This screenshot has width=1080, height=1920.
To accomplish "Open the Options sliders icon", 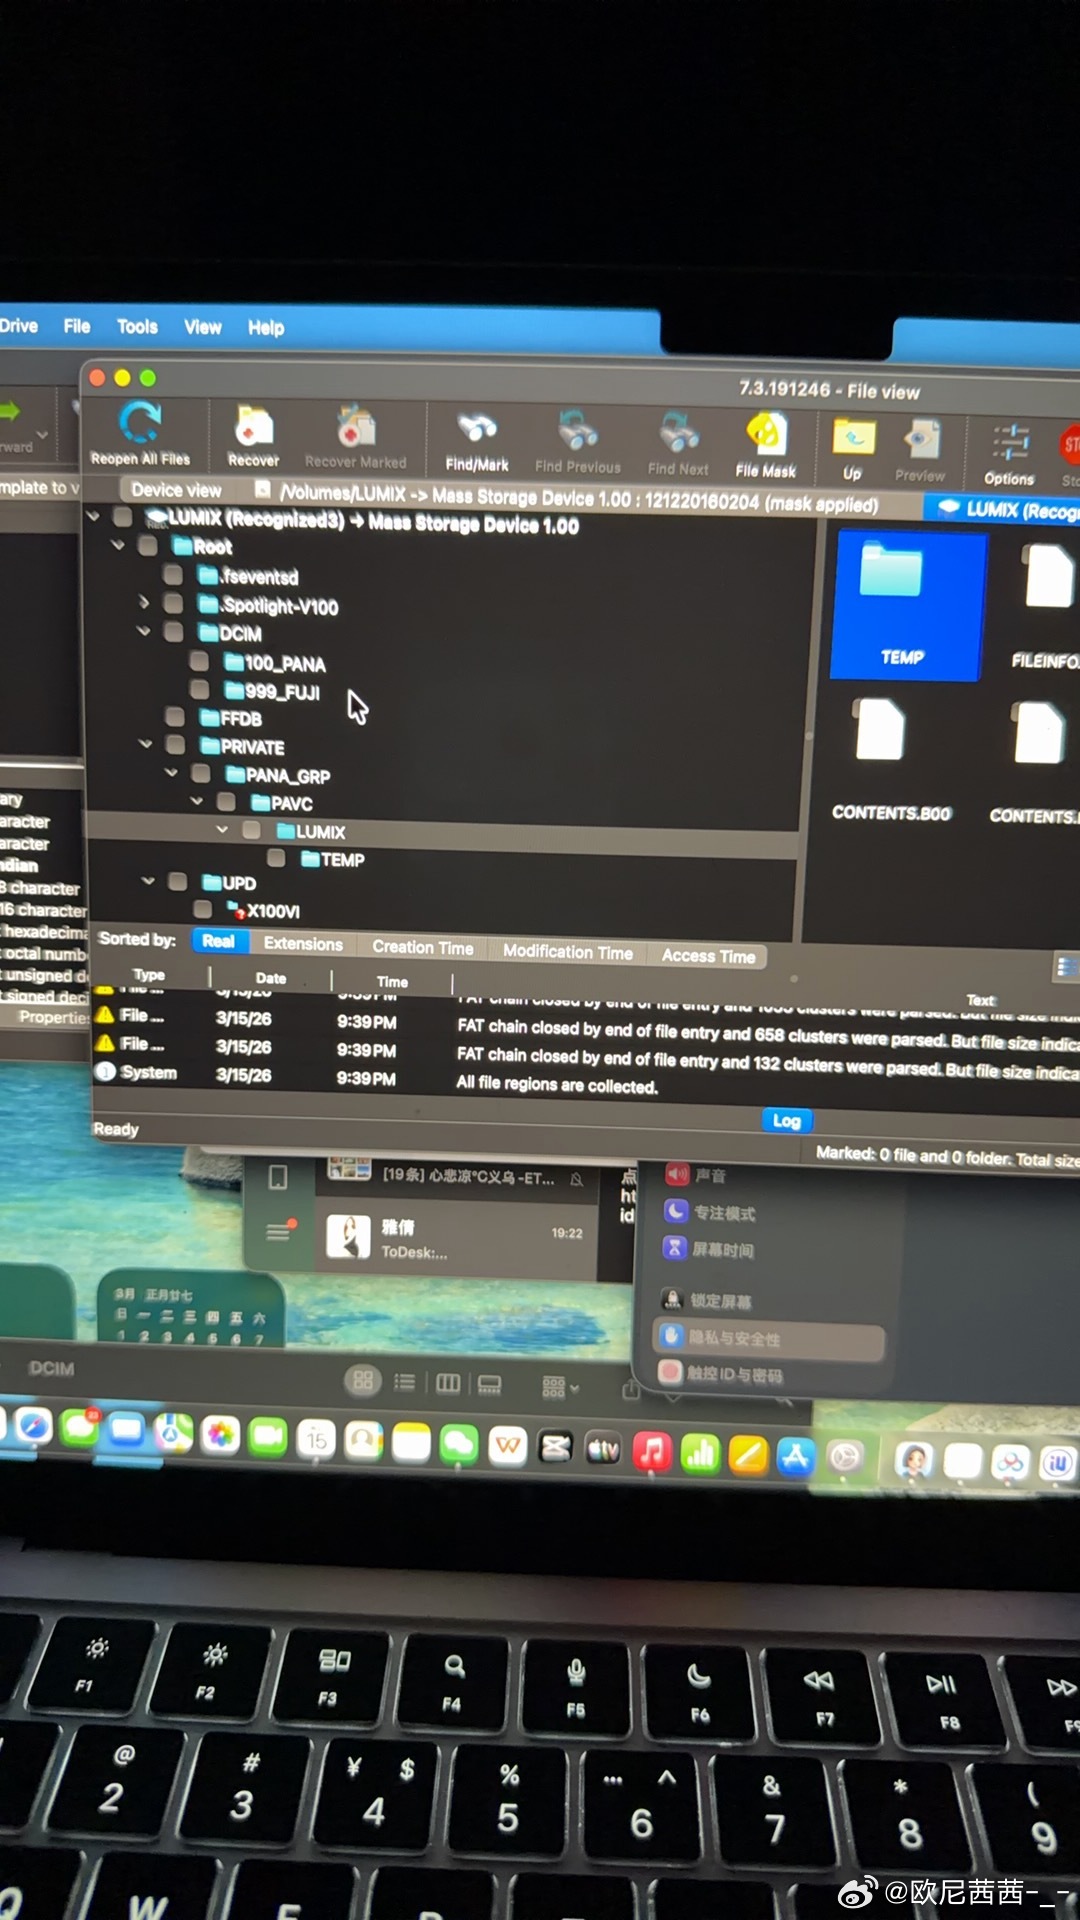I will point(1009,453).
